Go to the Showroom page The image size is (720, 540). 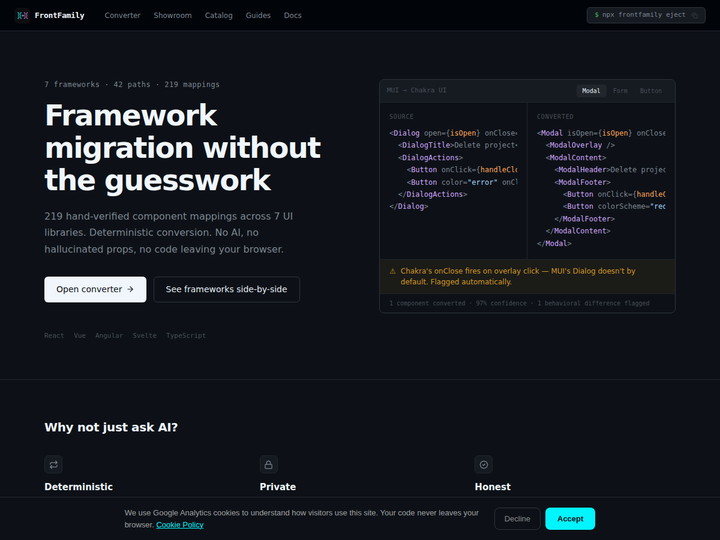tap(173, 15)
